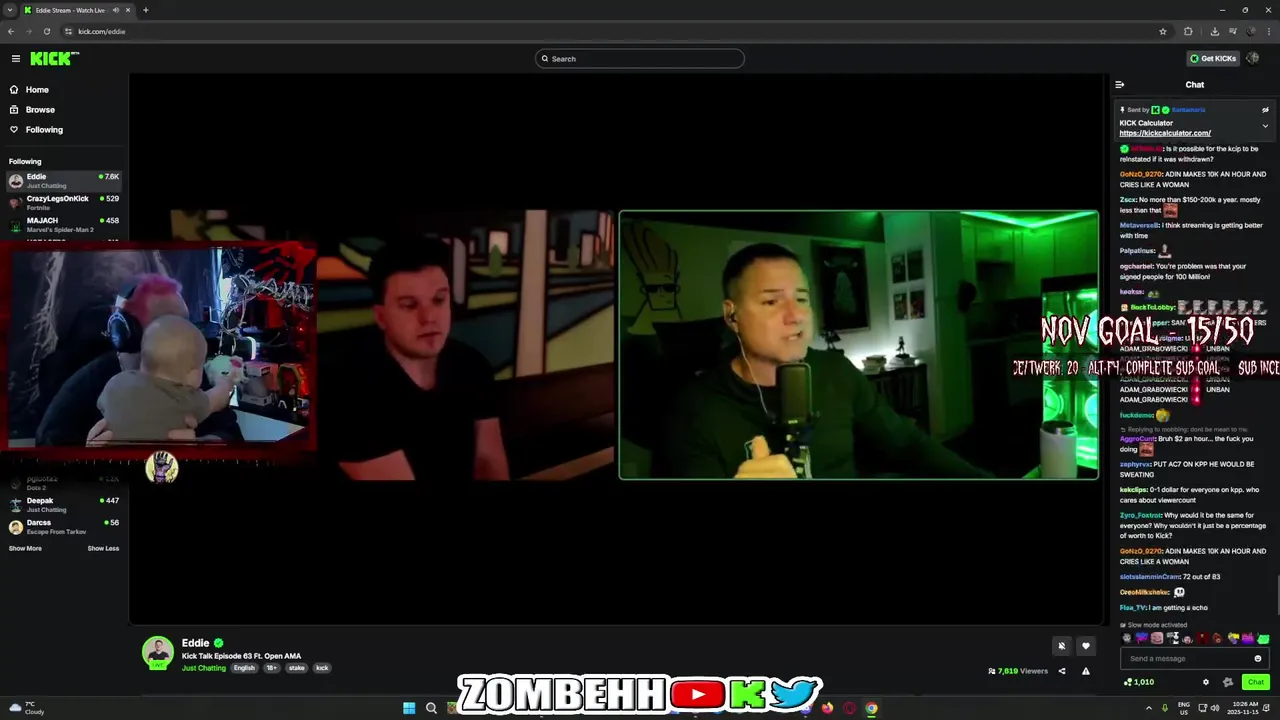Collapse the chat panel
The width and height of the screenshot is (1280, 720).
click(1120, 85)
